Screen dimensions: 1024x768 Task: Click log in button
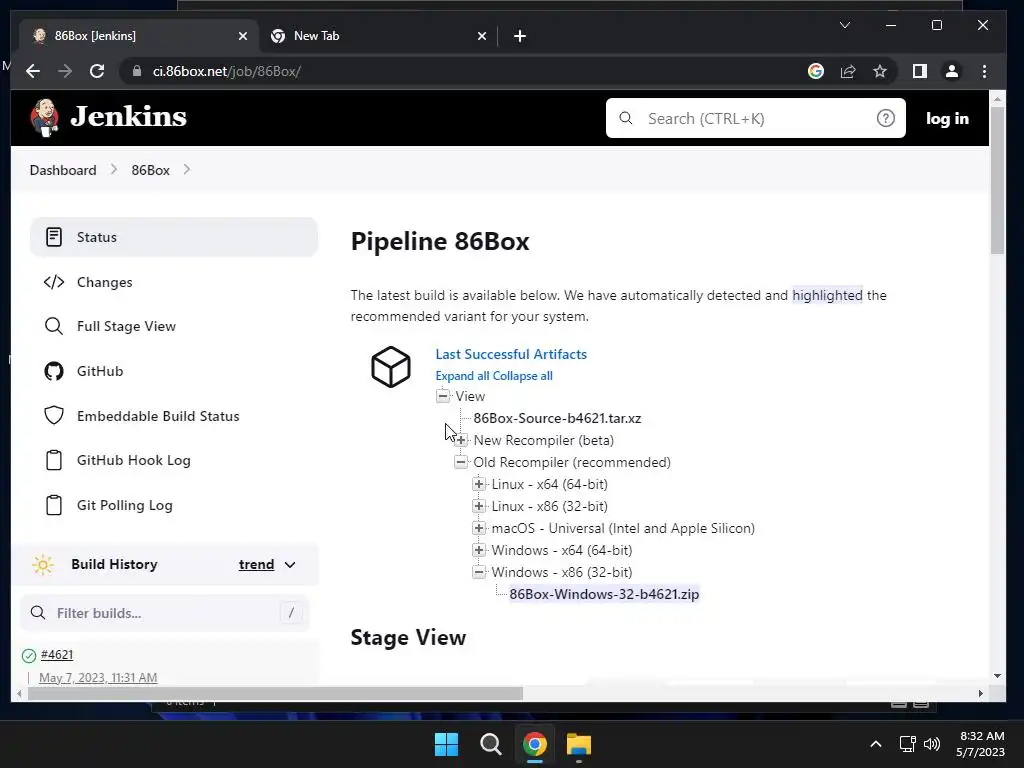(947, 118)
